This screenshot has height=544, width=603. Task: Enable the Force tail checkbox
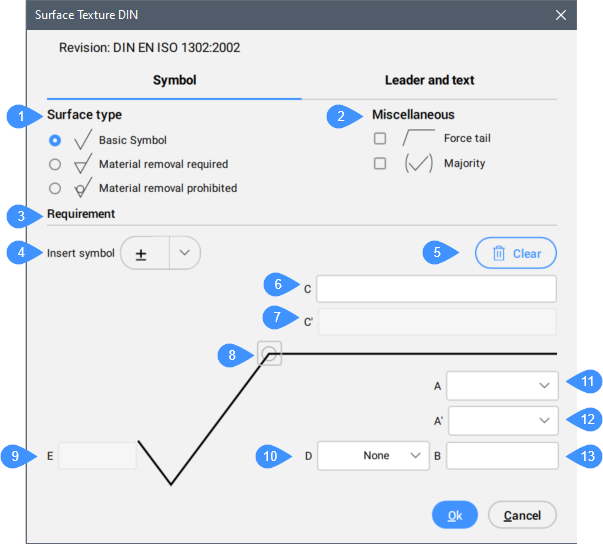point(380,139)
